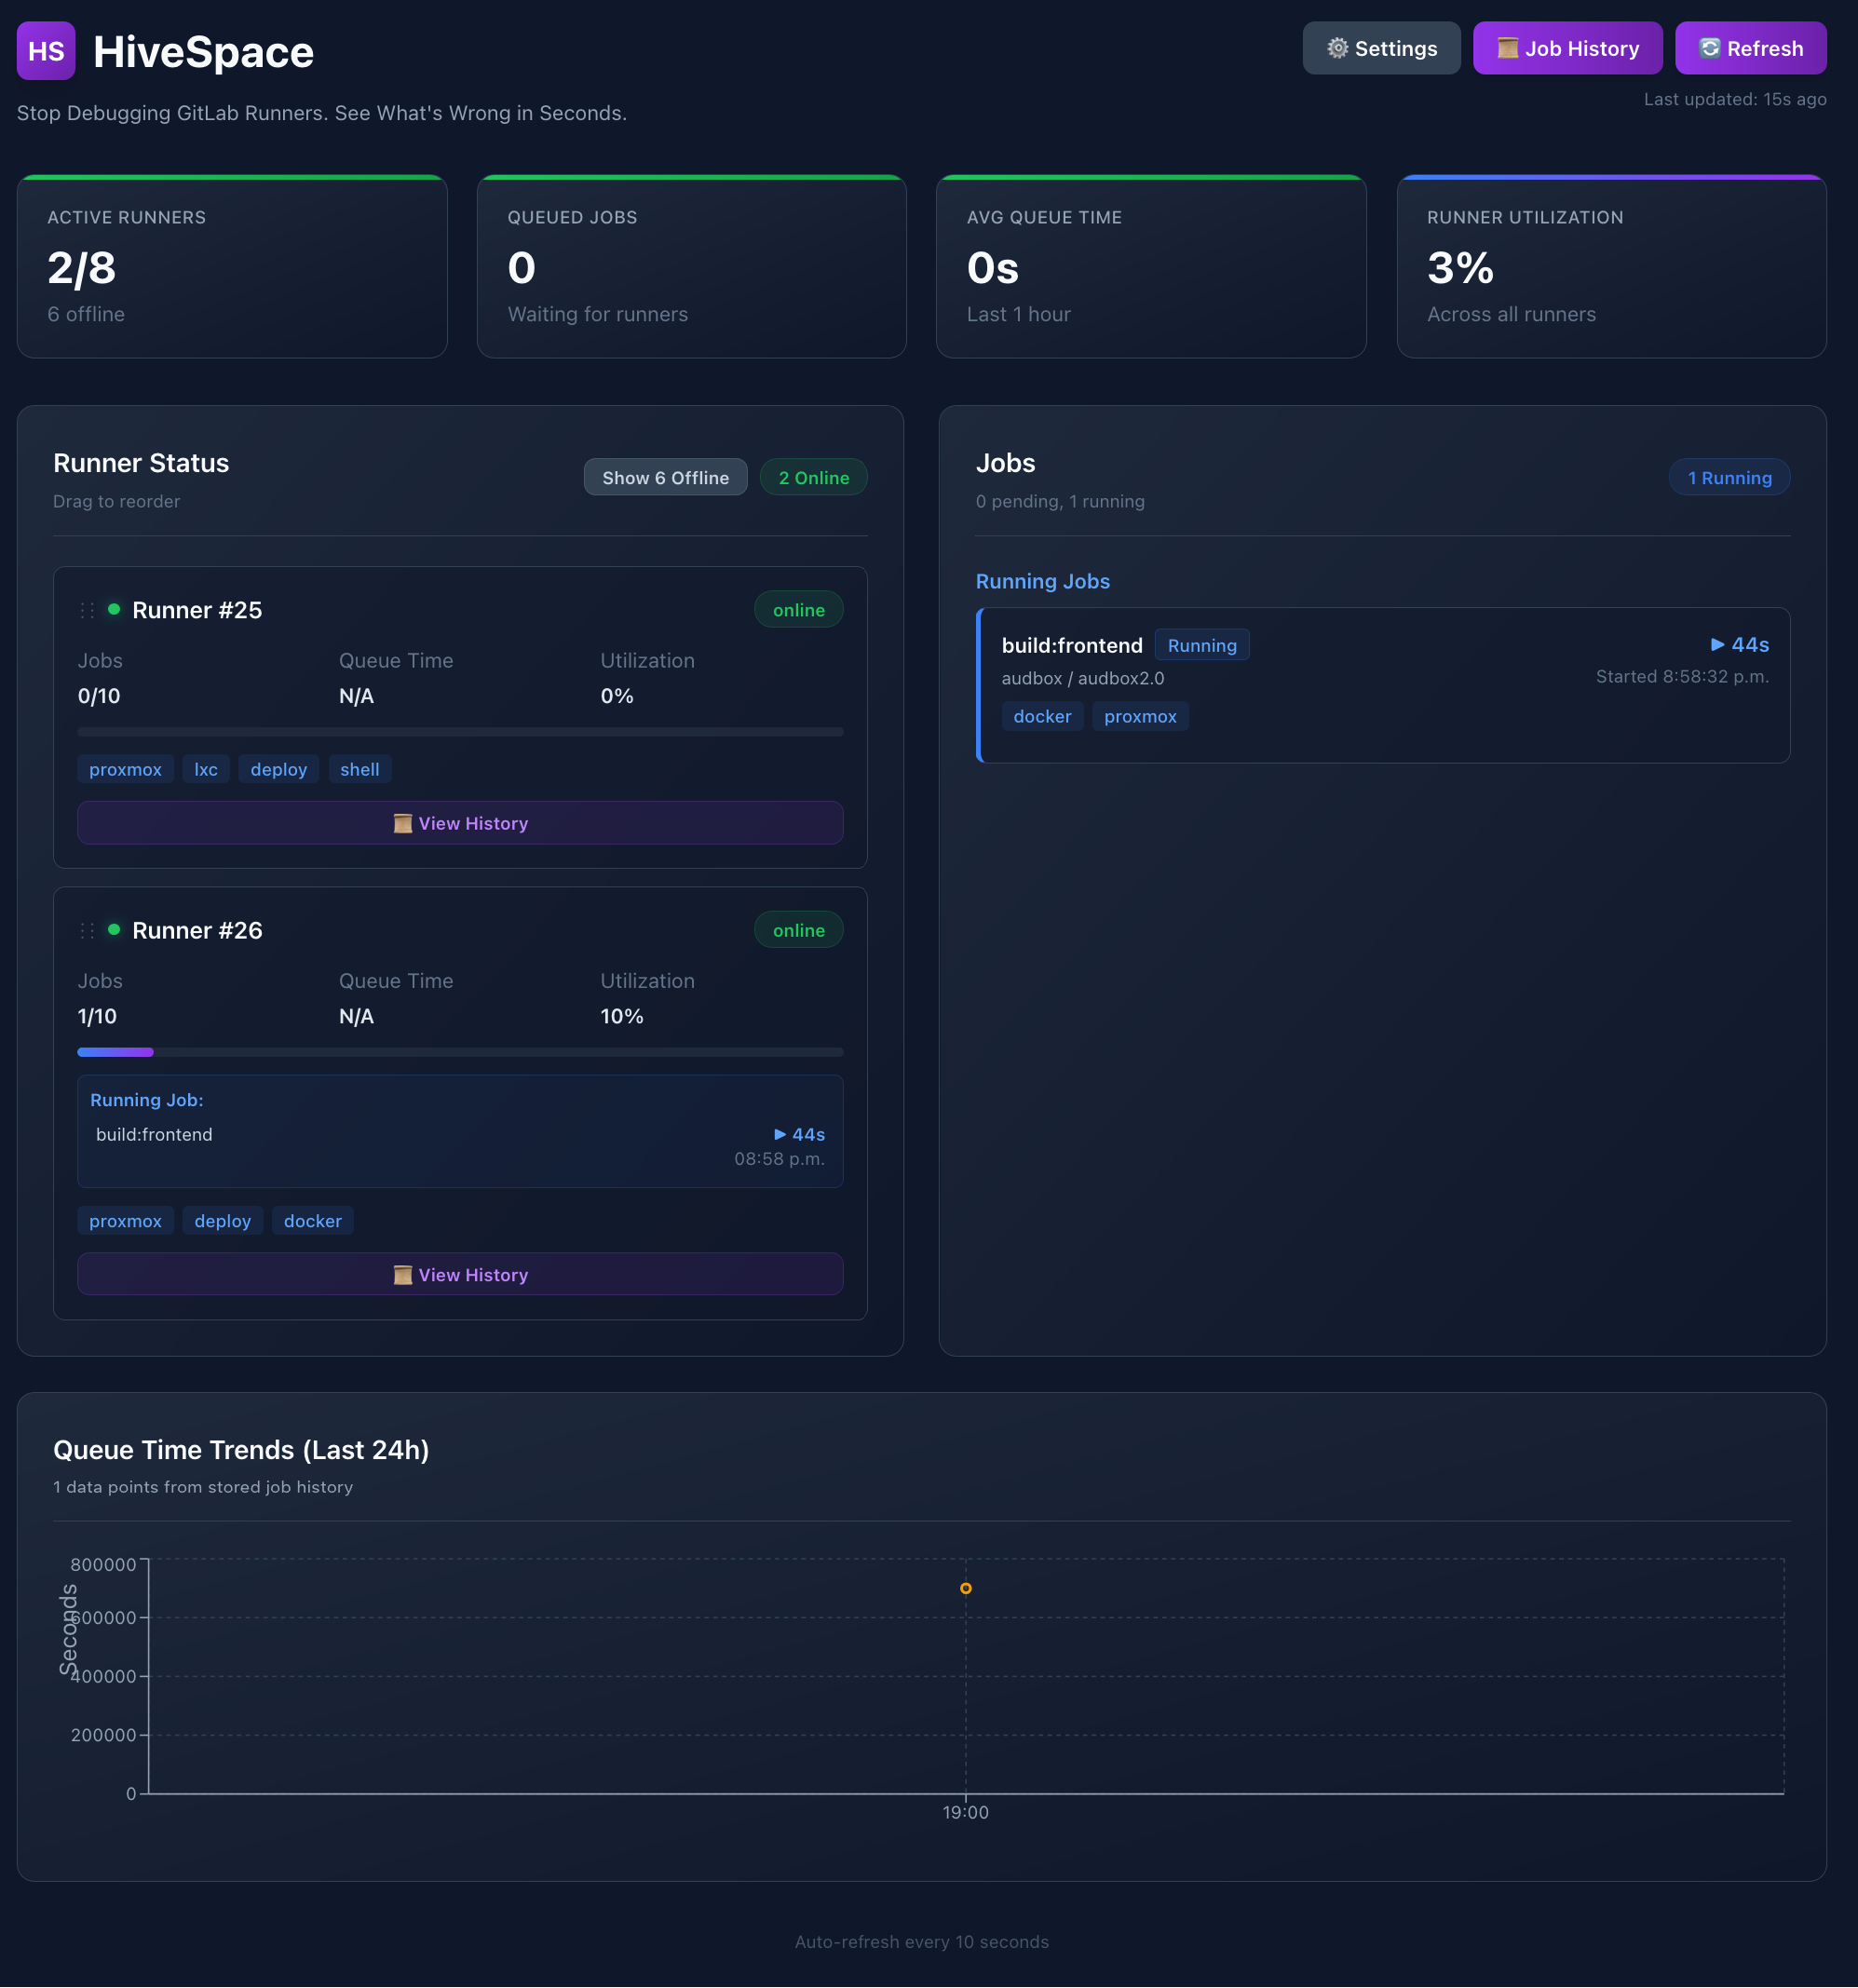Image resolution: width=1858 pixels, height=1988 pixels.
Task: Click the docker tag on the build:frontend job
Action: (1042, 716)
